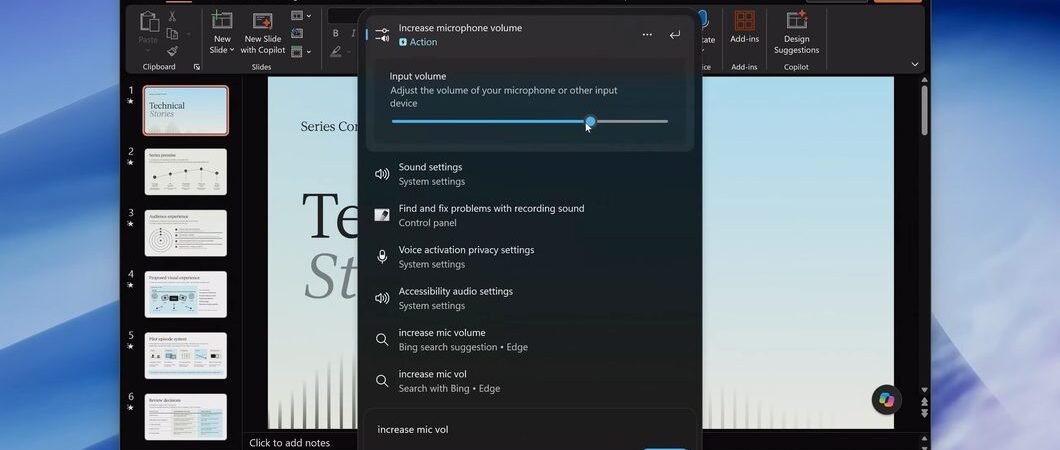Open Accessibility audio settings result
This screenshot has height=450, width=1060.
tap(530, 298)
